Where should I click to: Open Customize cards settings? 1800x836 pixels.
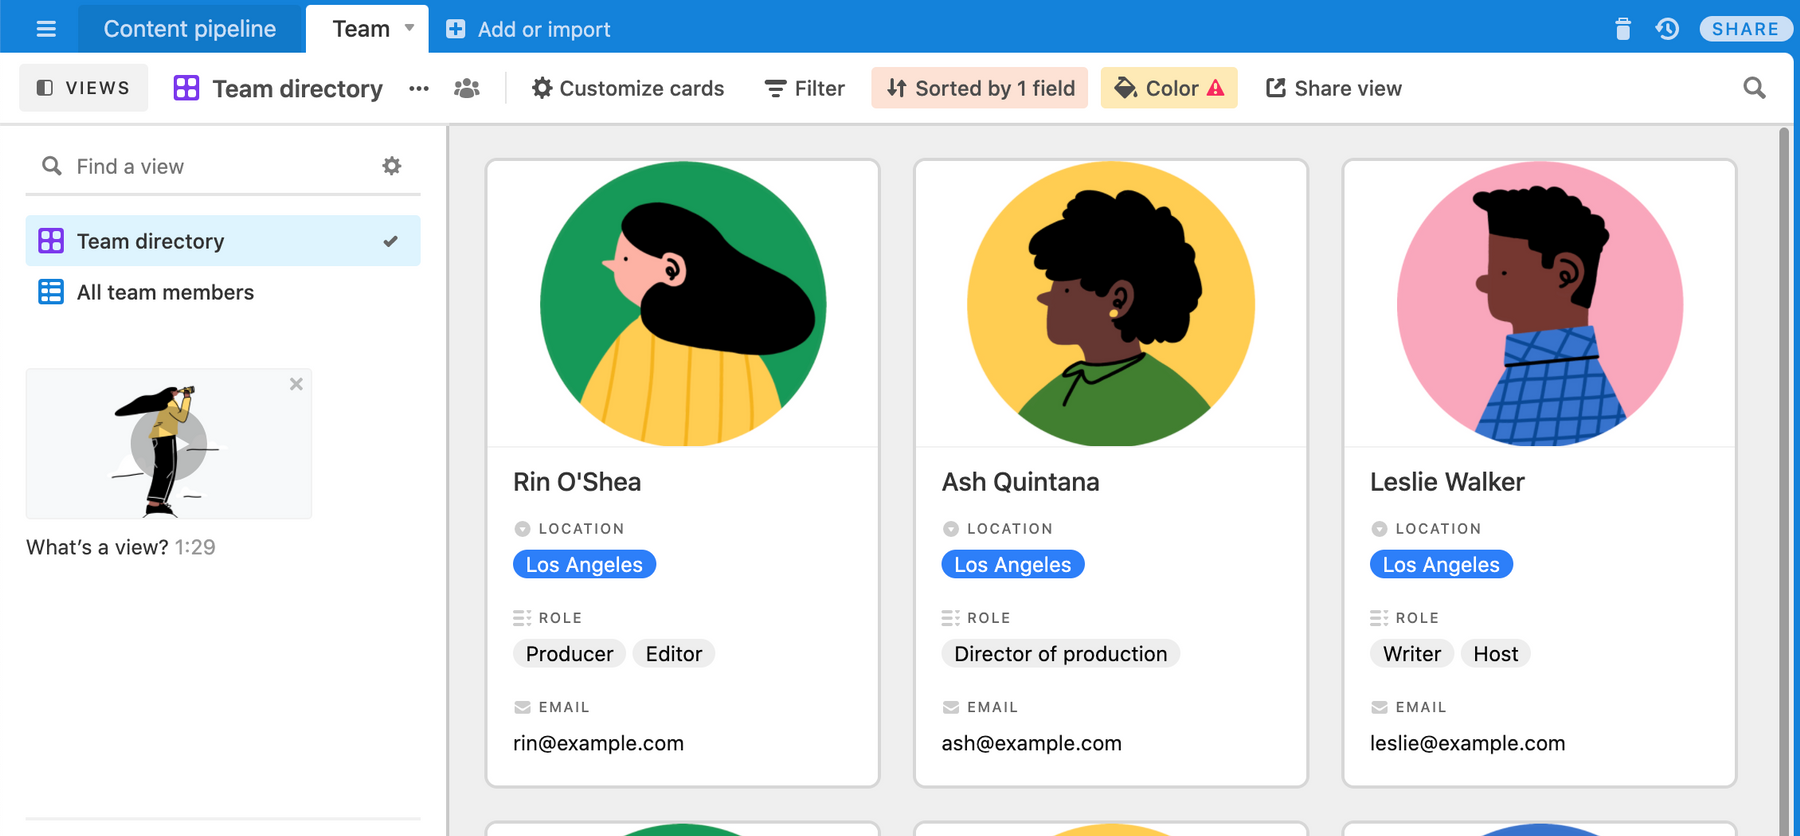click(627, 88)
